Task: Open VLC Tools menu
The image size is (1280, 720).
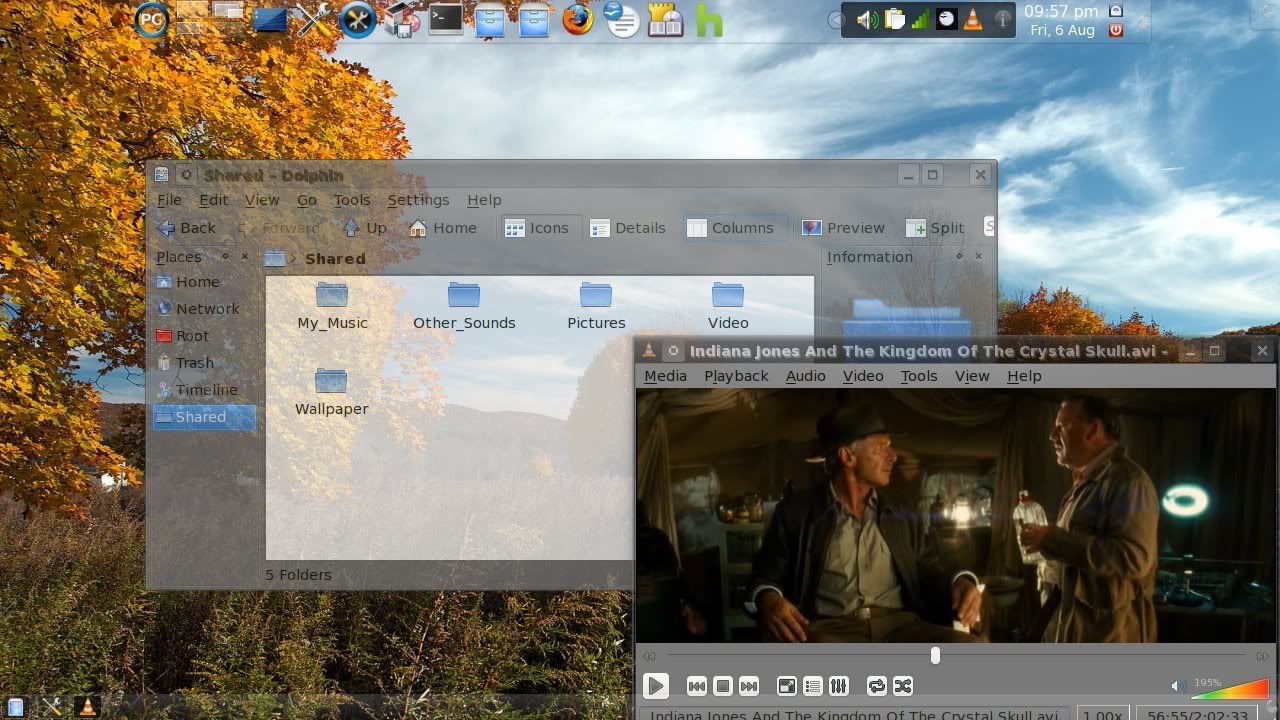Action: [919, 376]
